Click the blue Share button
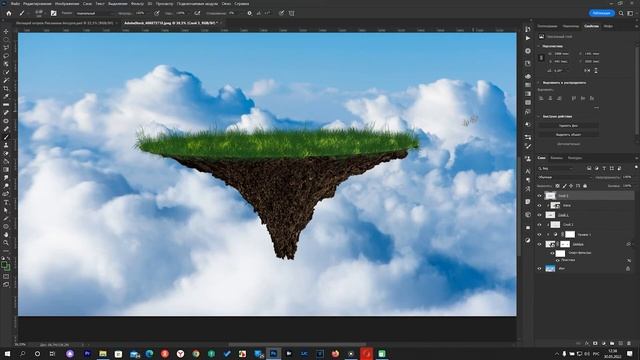This screenshot has height=360, width=640. point(602,13)
